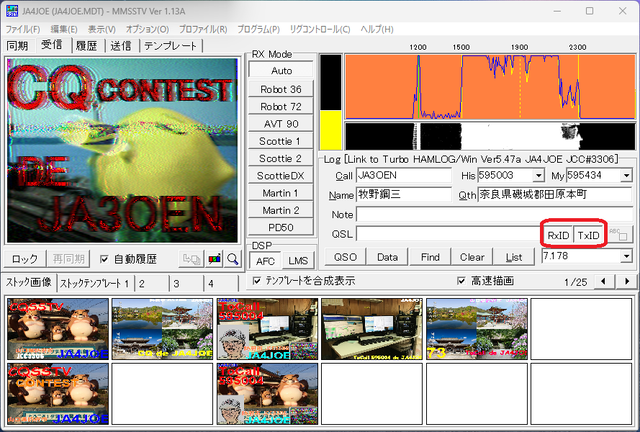Switch to 履歴 tab
This screenshot has width=640, height=432.
[x=87, y=46]
